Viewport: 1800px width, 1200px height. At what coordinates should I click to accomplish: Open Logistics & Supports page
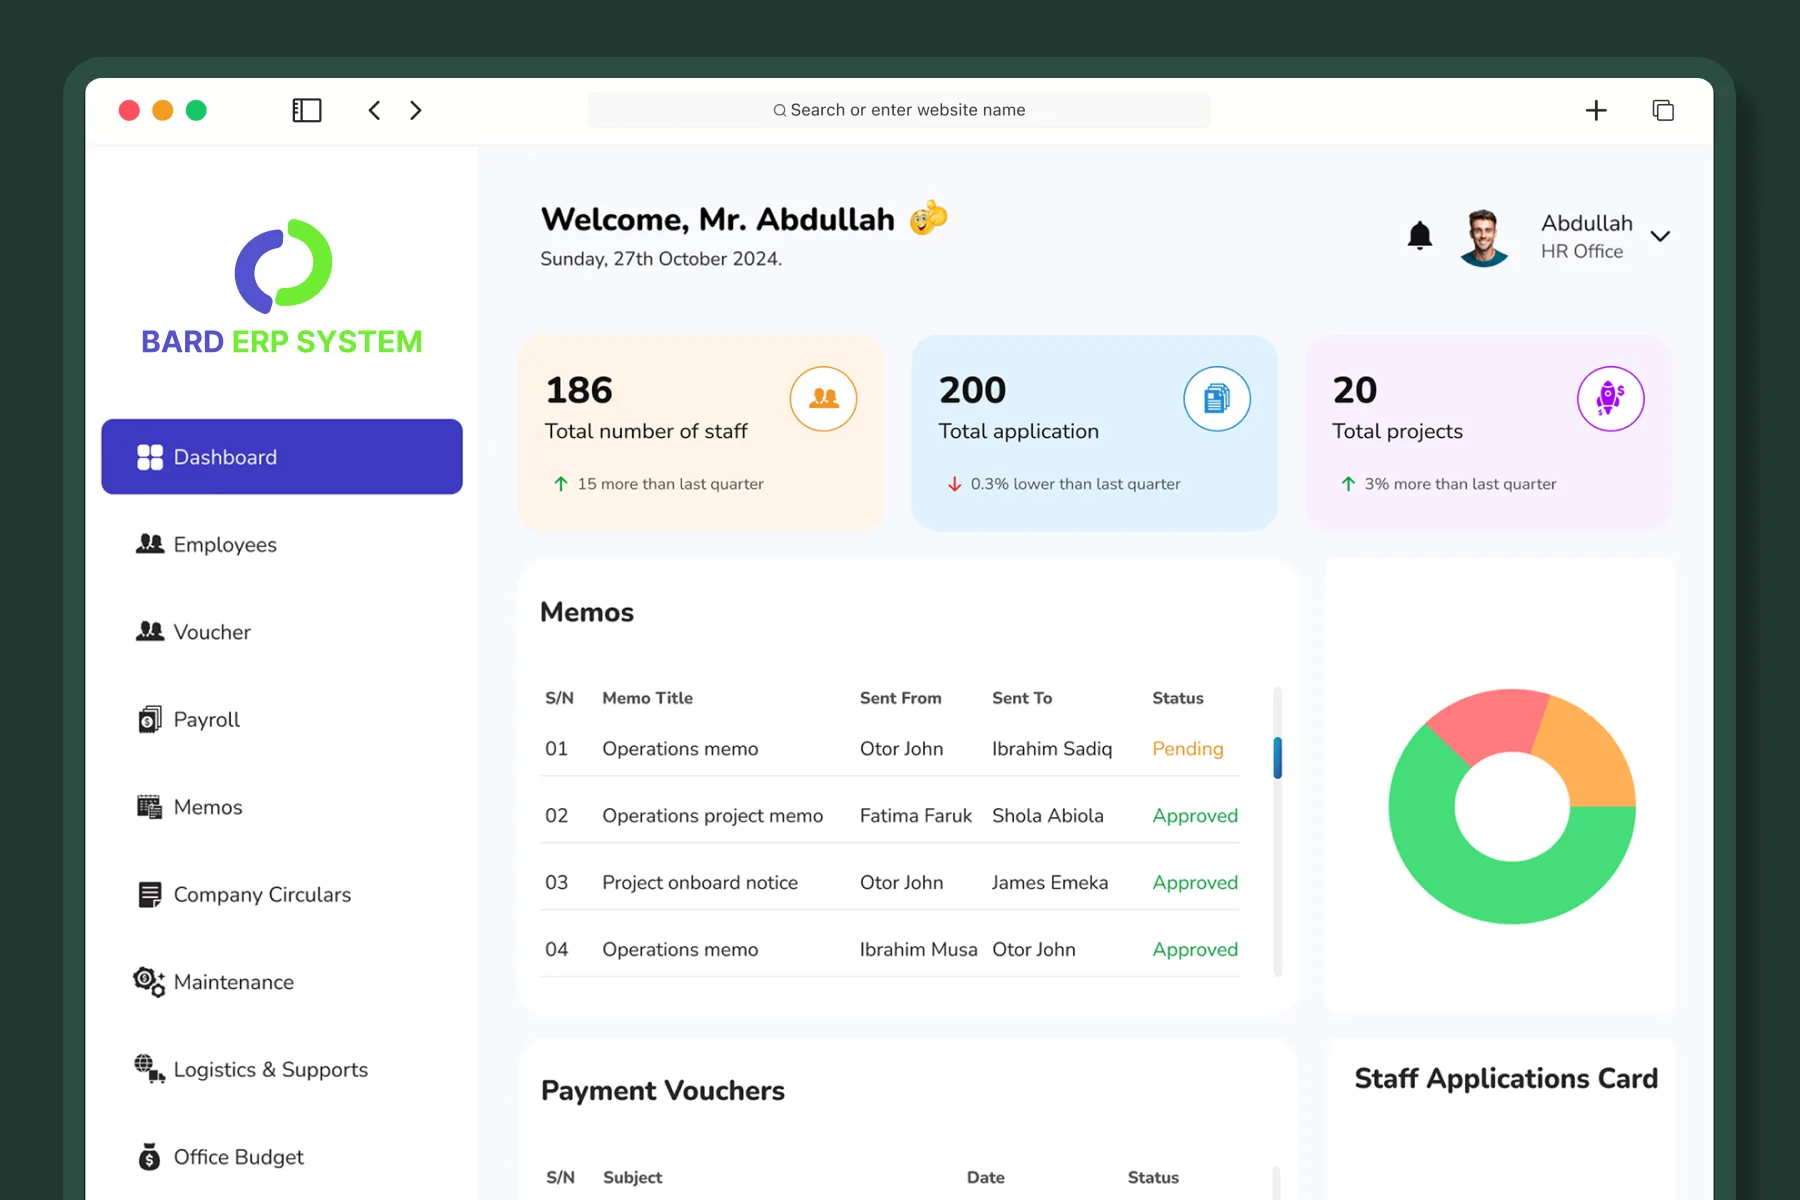point(270,1070)
